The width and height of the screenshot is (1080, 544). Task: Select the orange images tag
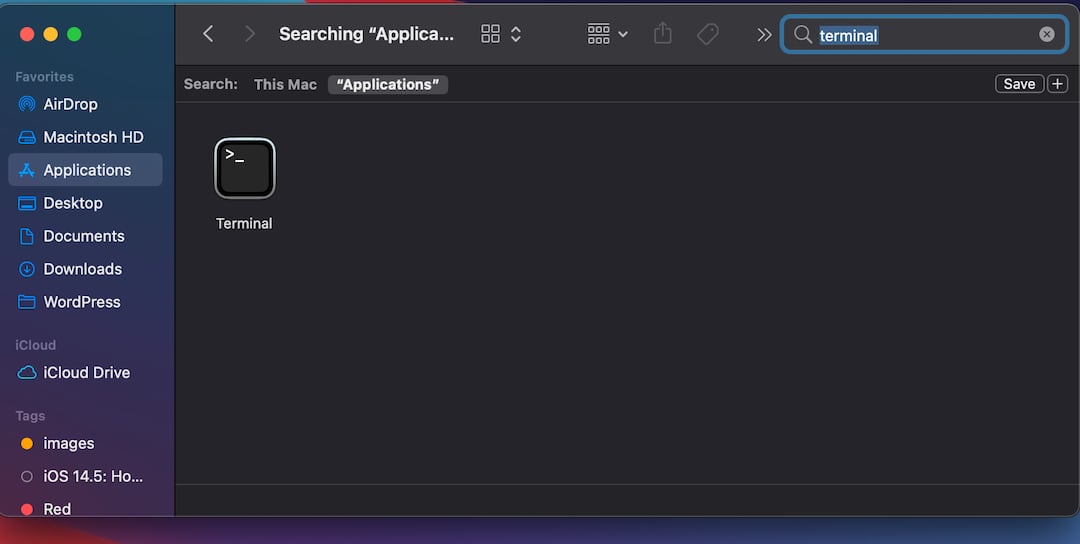tap(68, 443)
